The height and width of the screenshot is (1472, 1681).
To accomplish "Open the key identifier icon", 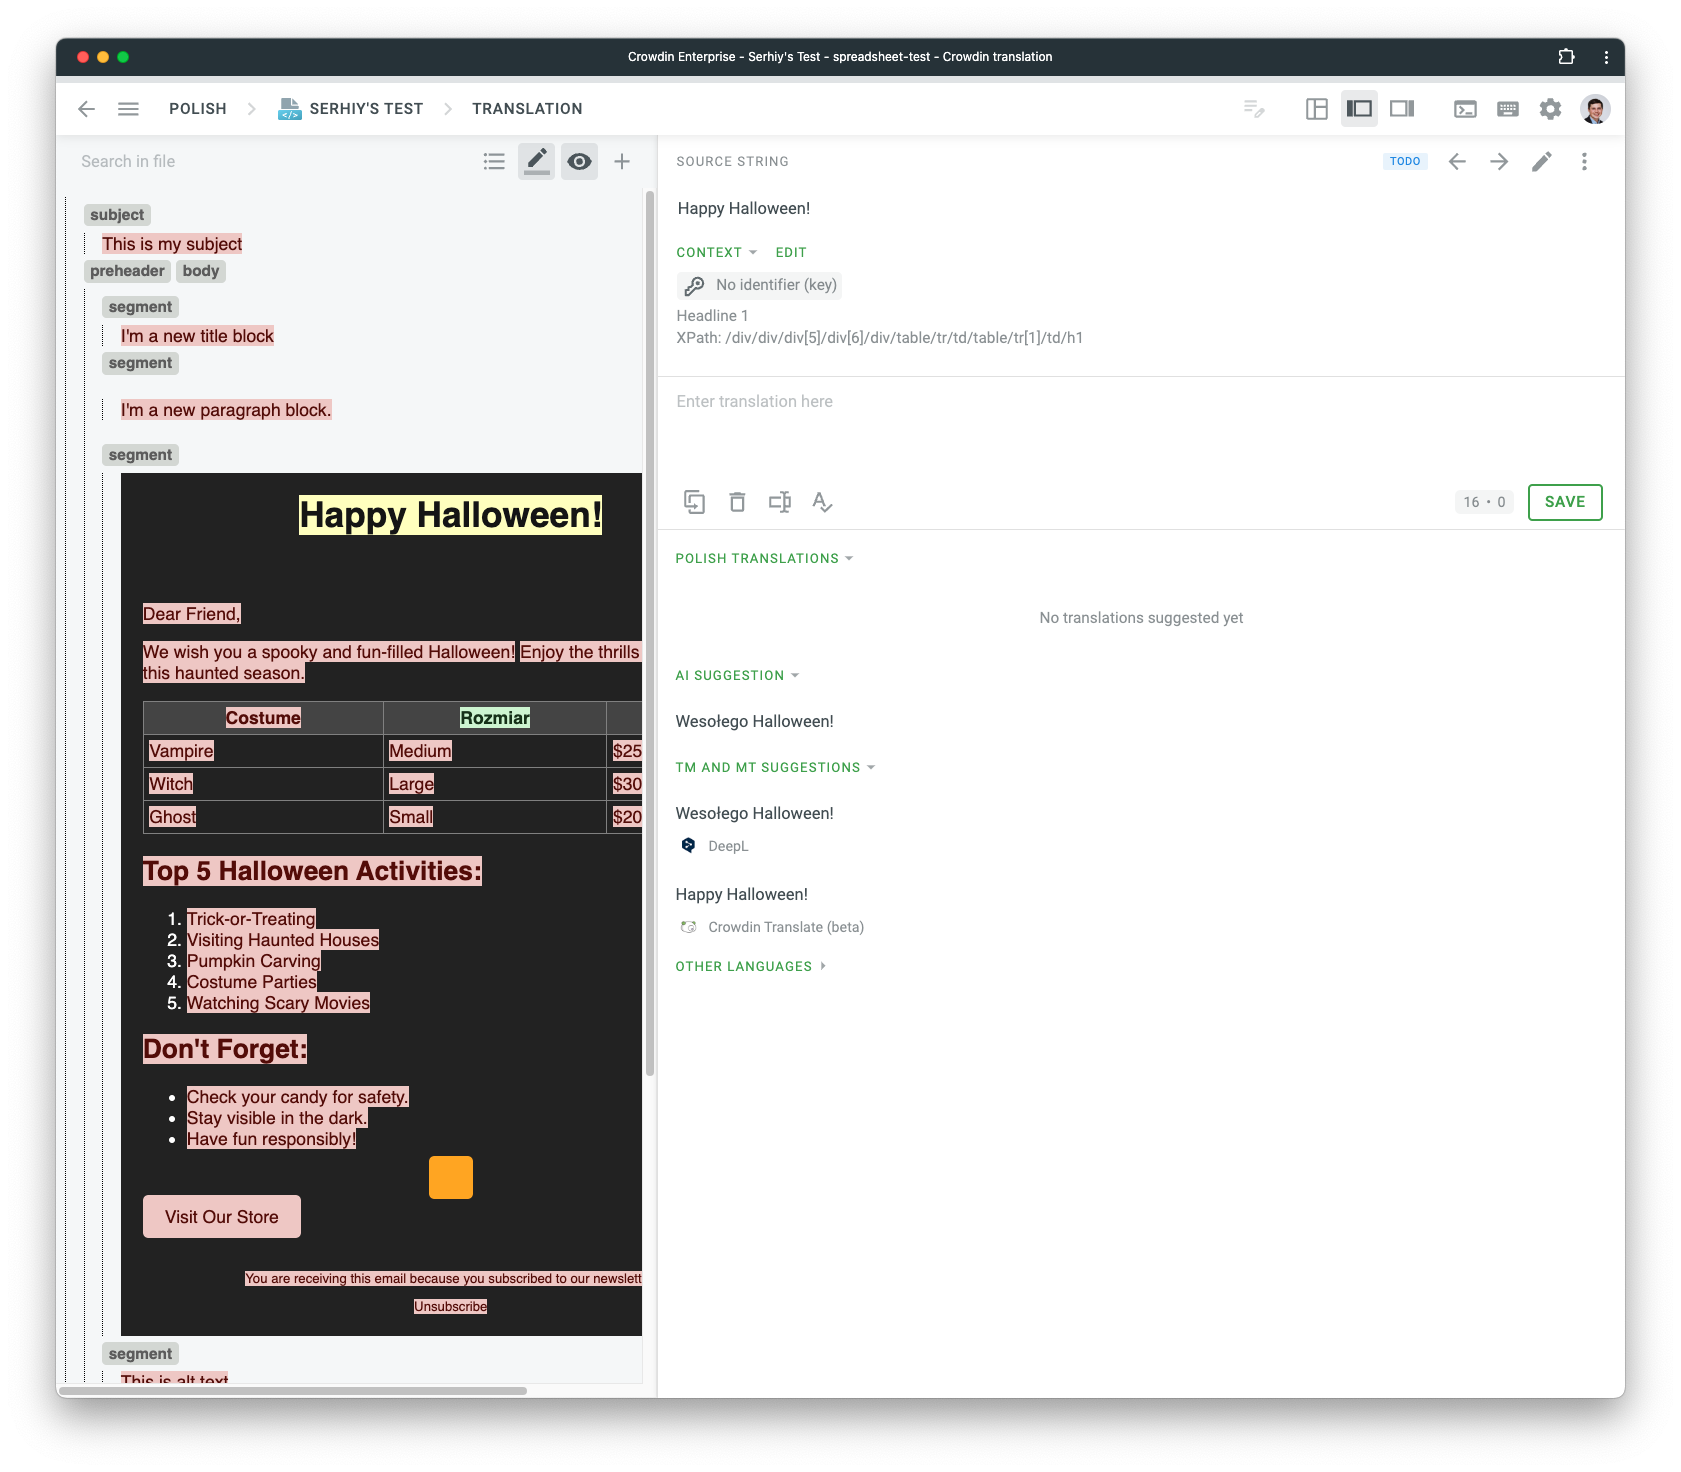I will 694,286.
